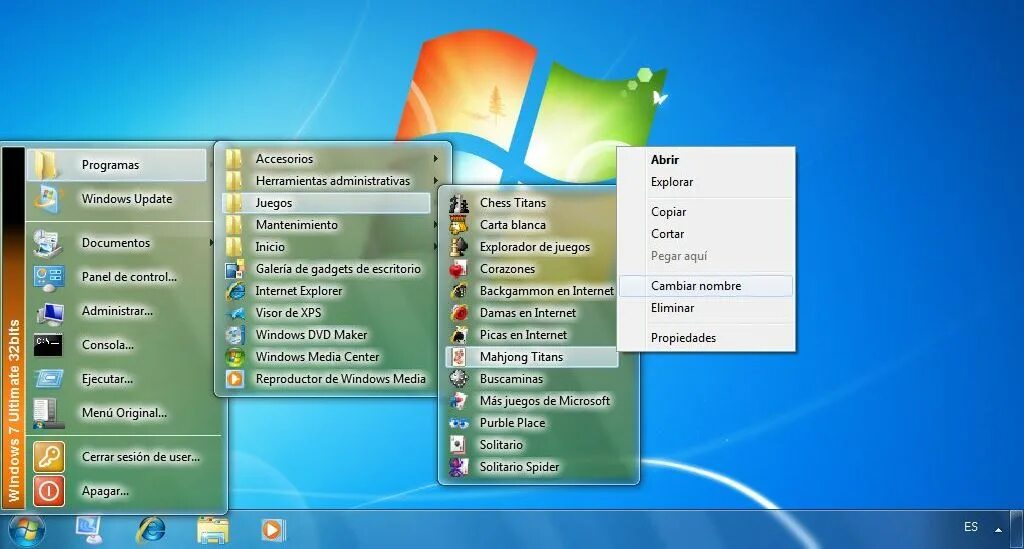
Task: Click the Panel de control icon
Action: [48, 277]
